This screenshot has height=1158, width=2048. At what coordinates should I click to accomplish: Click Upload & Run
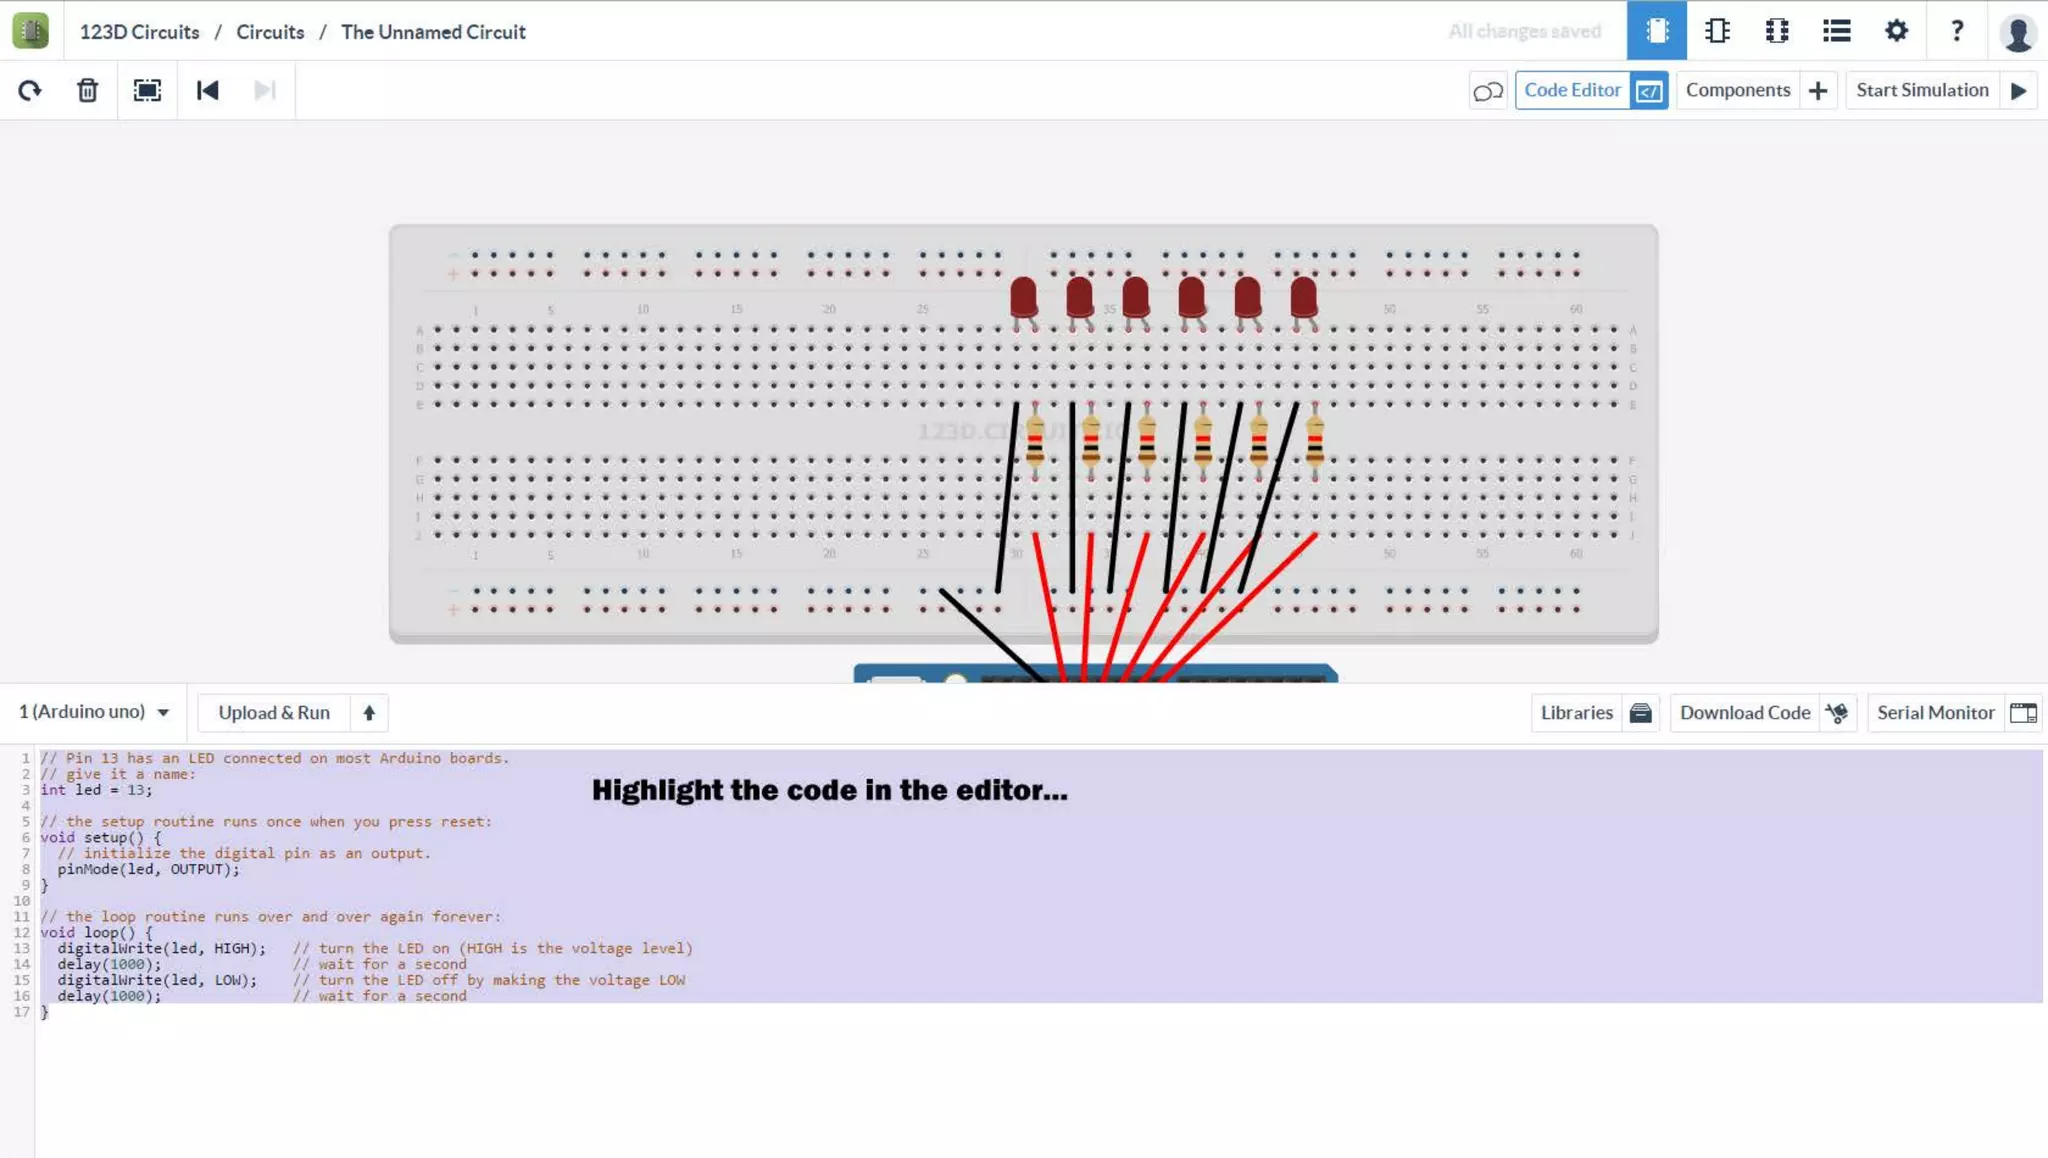pyautogui.click(x=274, y=713)
